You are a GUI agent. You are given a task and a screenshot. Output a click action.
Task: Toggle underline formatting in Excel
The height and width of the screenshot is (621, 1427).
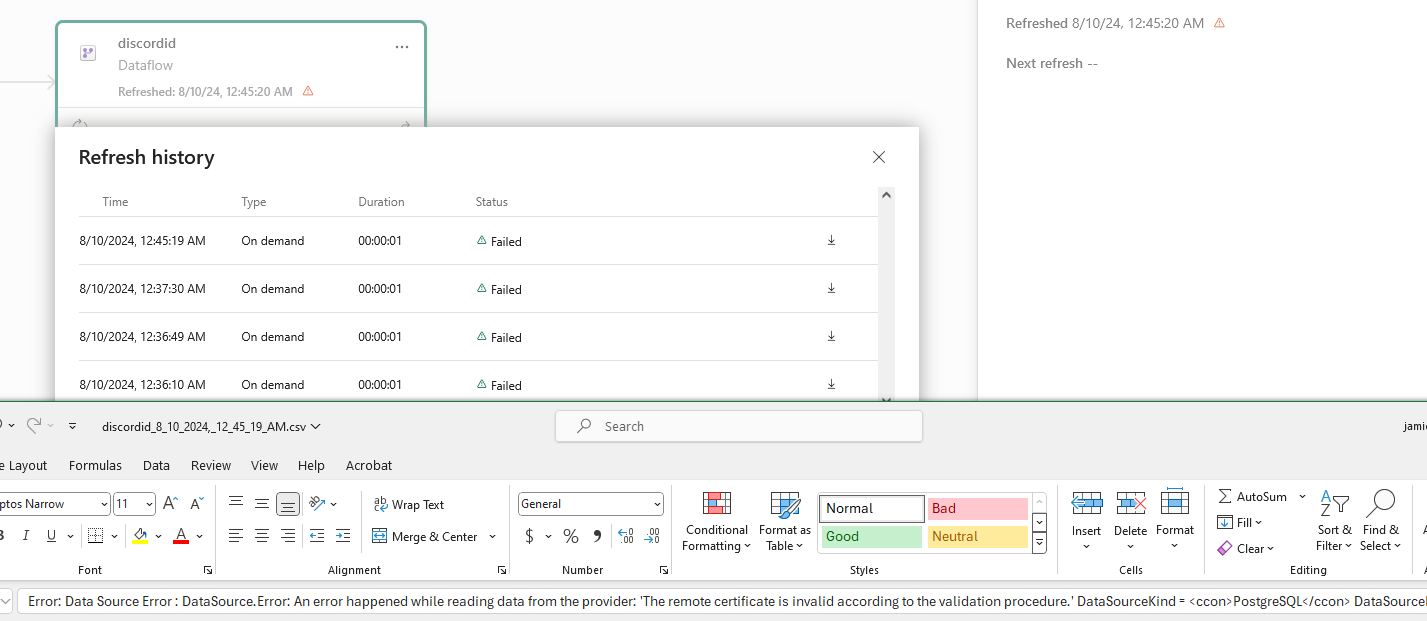point(52,536)
